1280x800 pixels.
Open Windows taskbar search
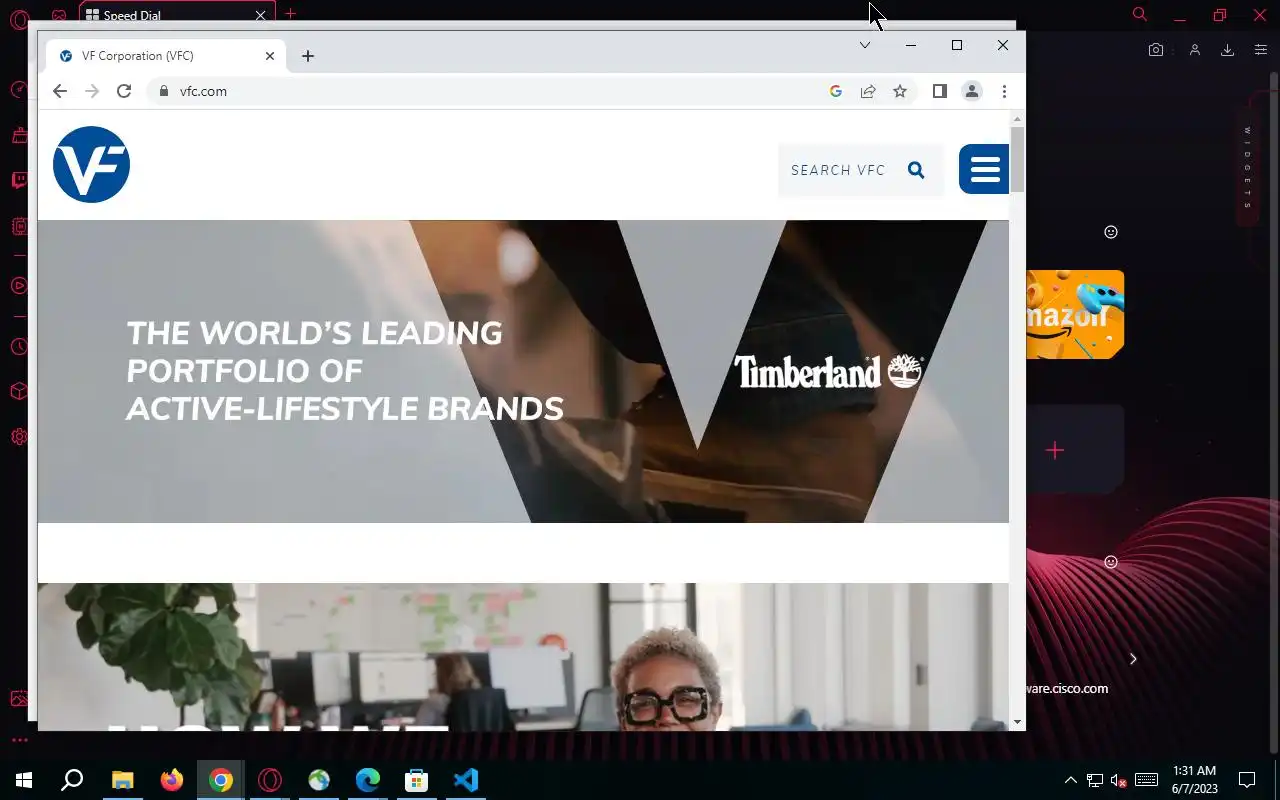(x=72, y=780)
